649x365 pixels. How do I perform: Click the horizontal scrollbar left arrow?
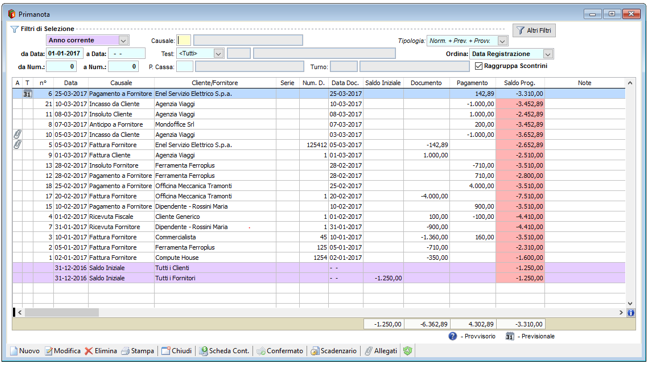click(x=19, y=312)
